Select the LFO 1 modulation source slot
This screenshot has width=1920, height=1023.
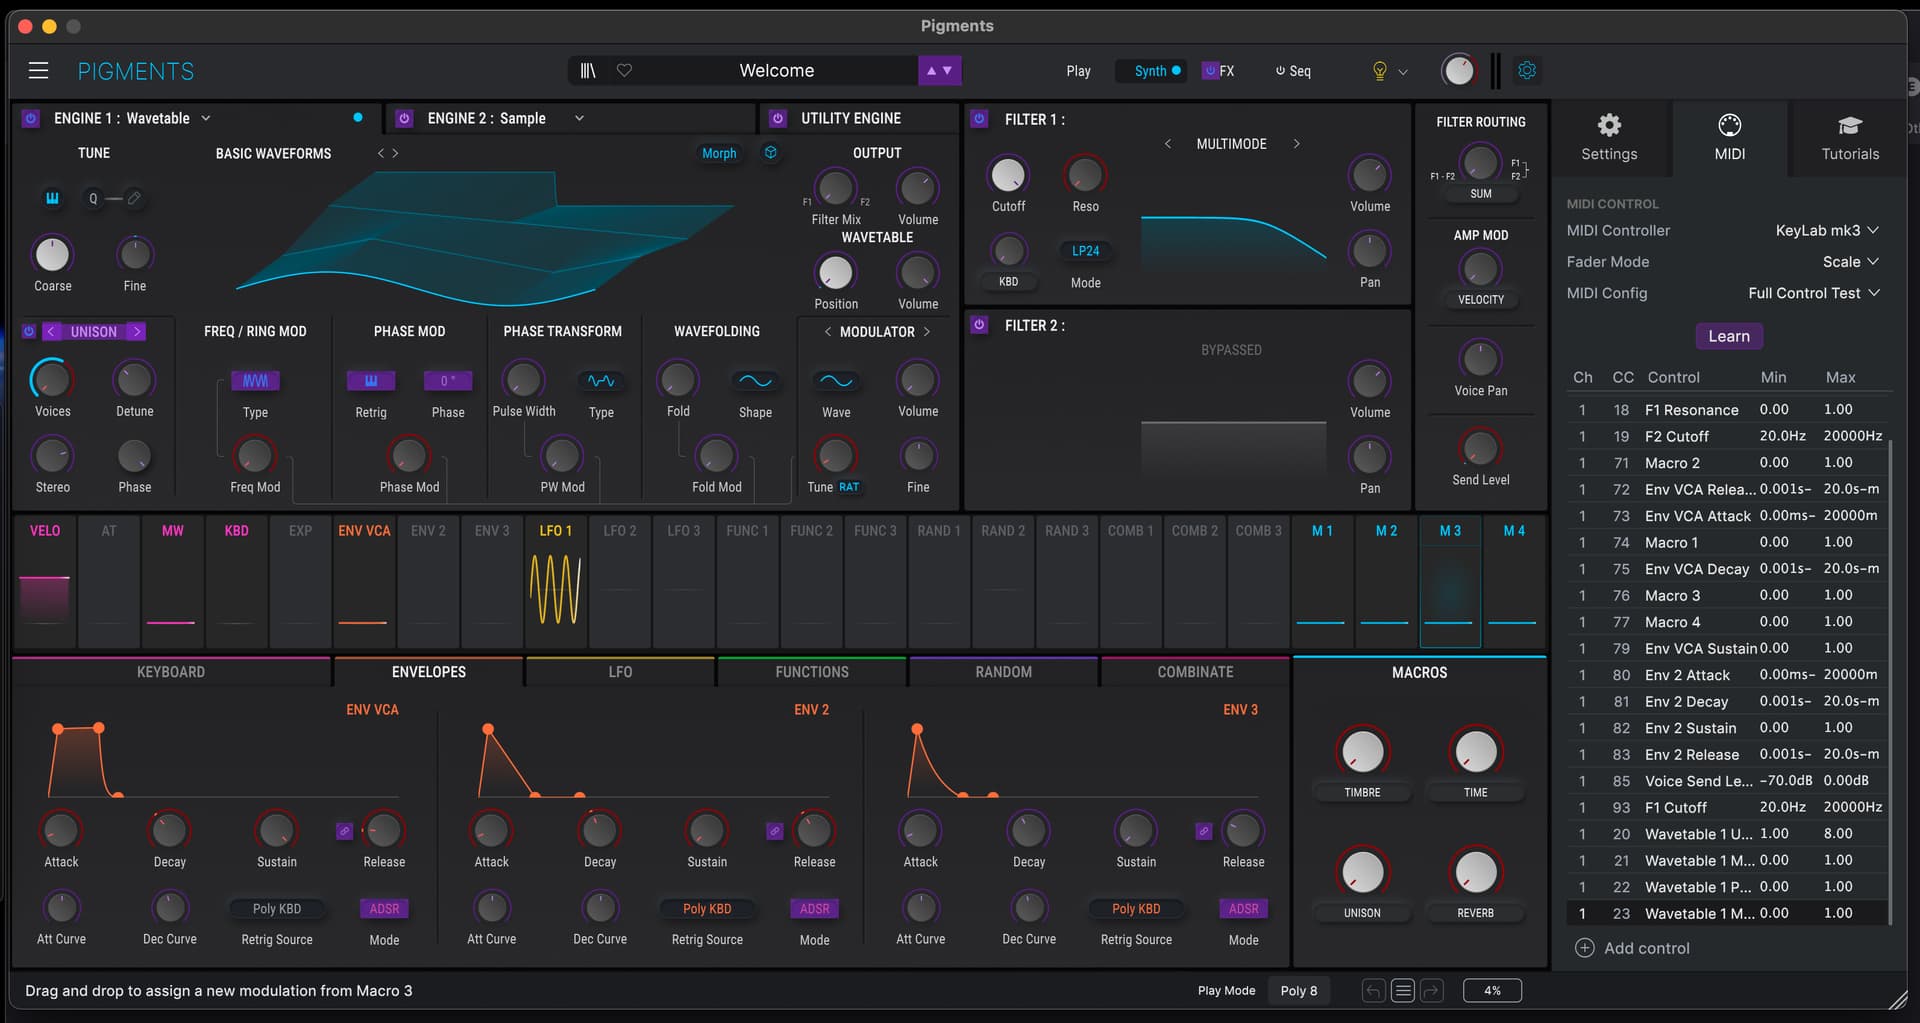pyautogui.click(x=556, y=581)
